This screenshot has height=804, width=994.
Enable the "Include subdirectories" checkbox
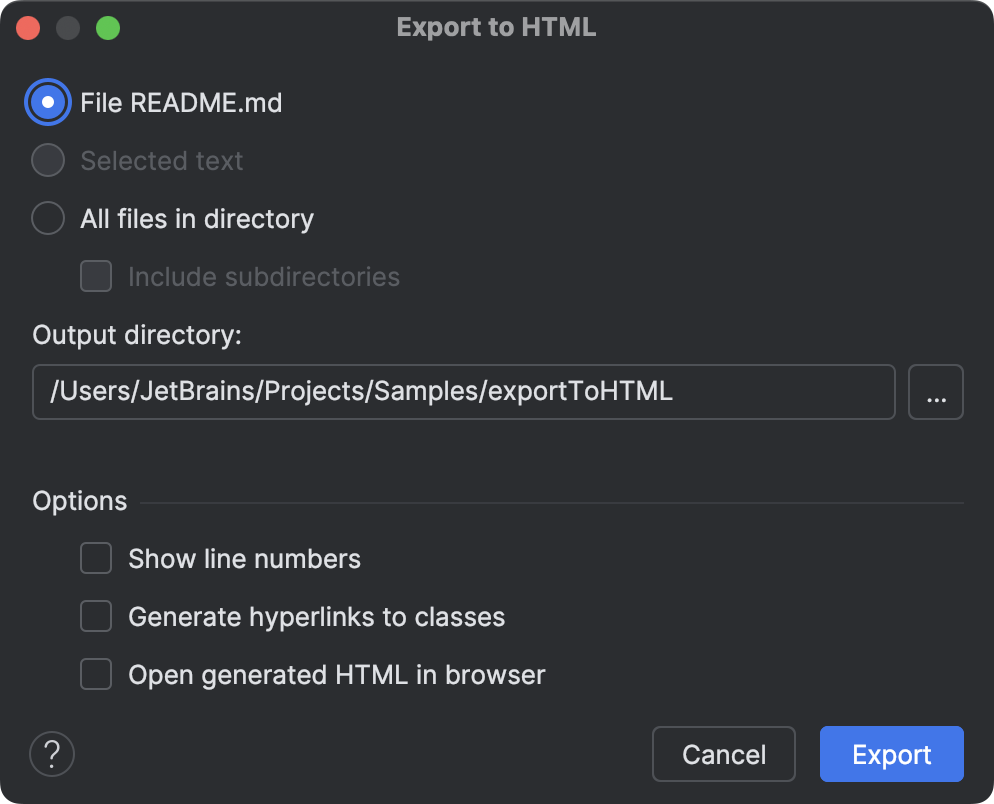pyautogui.click(x=96, y=277)
